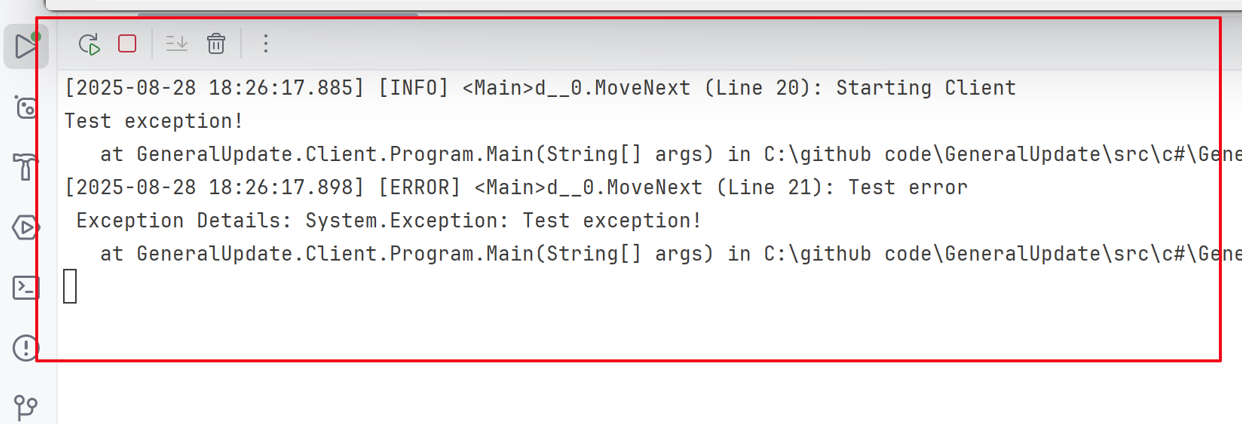This screenshot has height=424, width=1242.
Task: Open the Git version control window
Action: click(26, 407)
